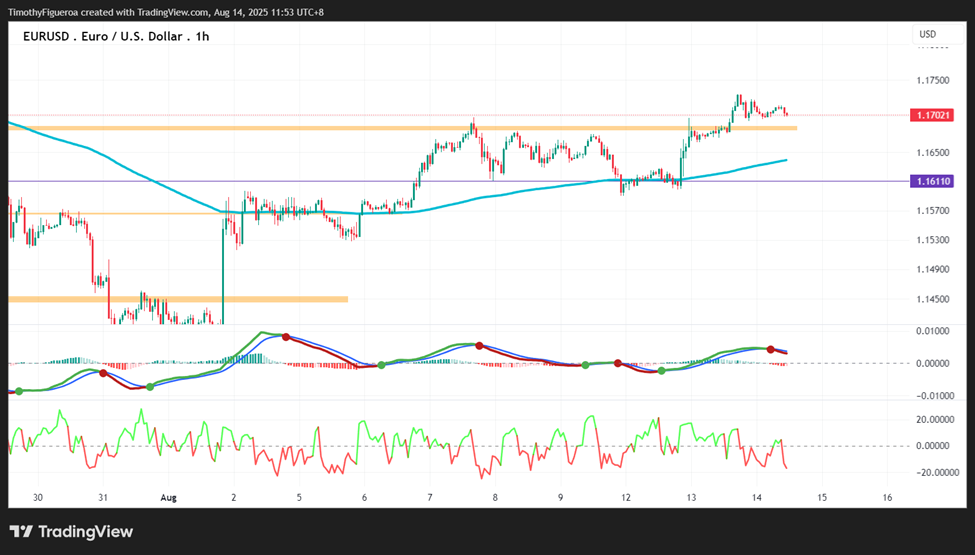
Task: Click date 16 on the time axis
Action: click(887, 498)
